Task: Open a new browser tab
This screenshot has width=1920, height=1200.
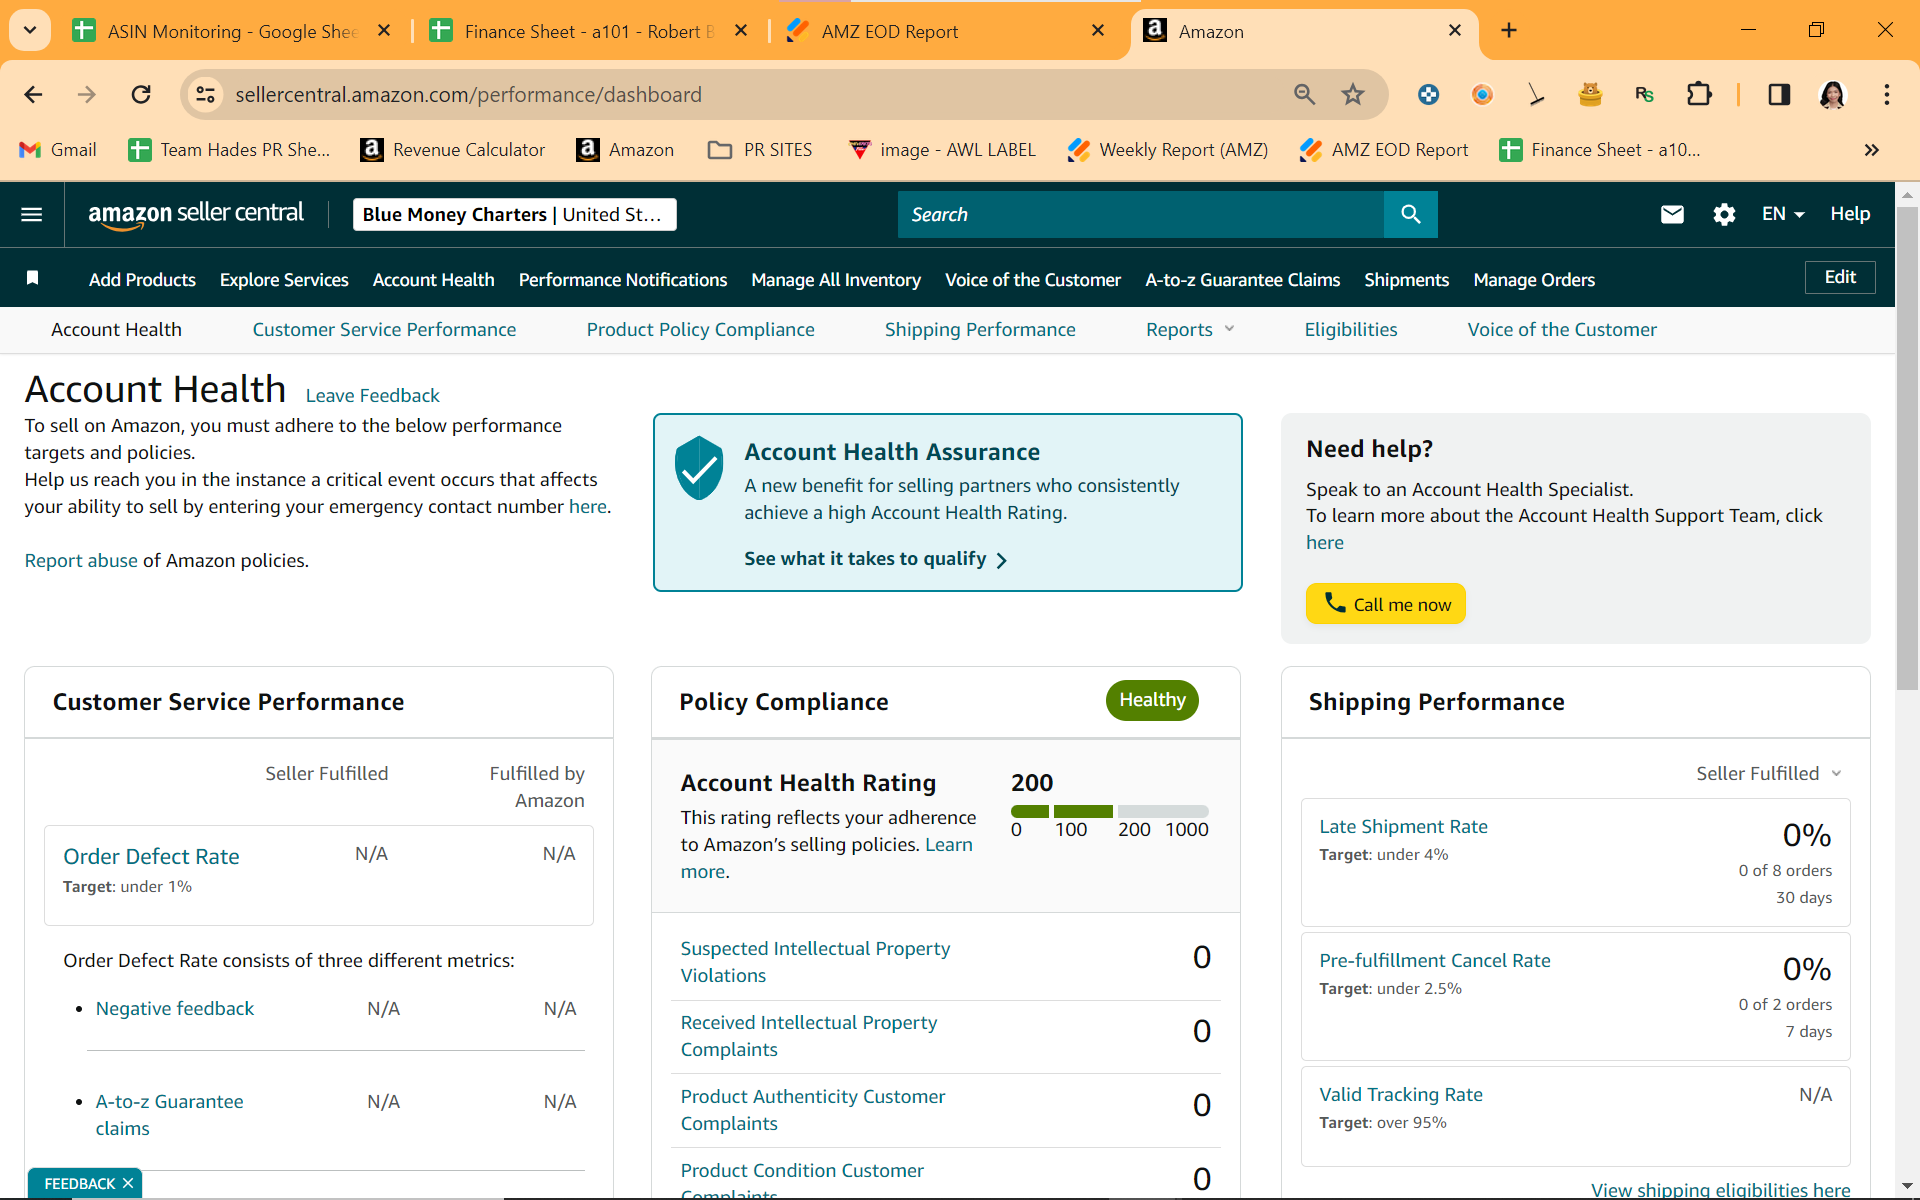Action: (x=1509, y=31)
